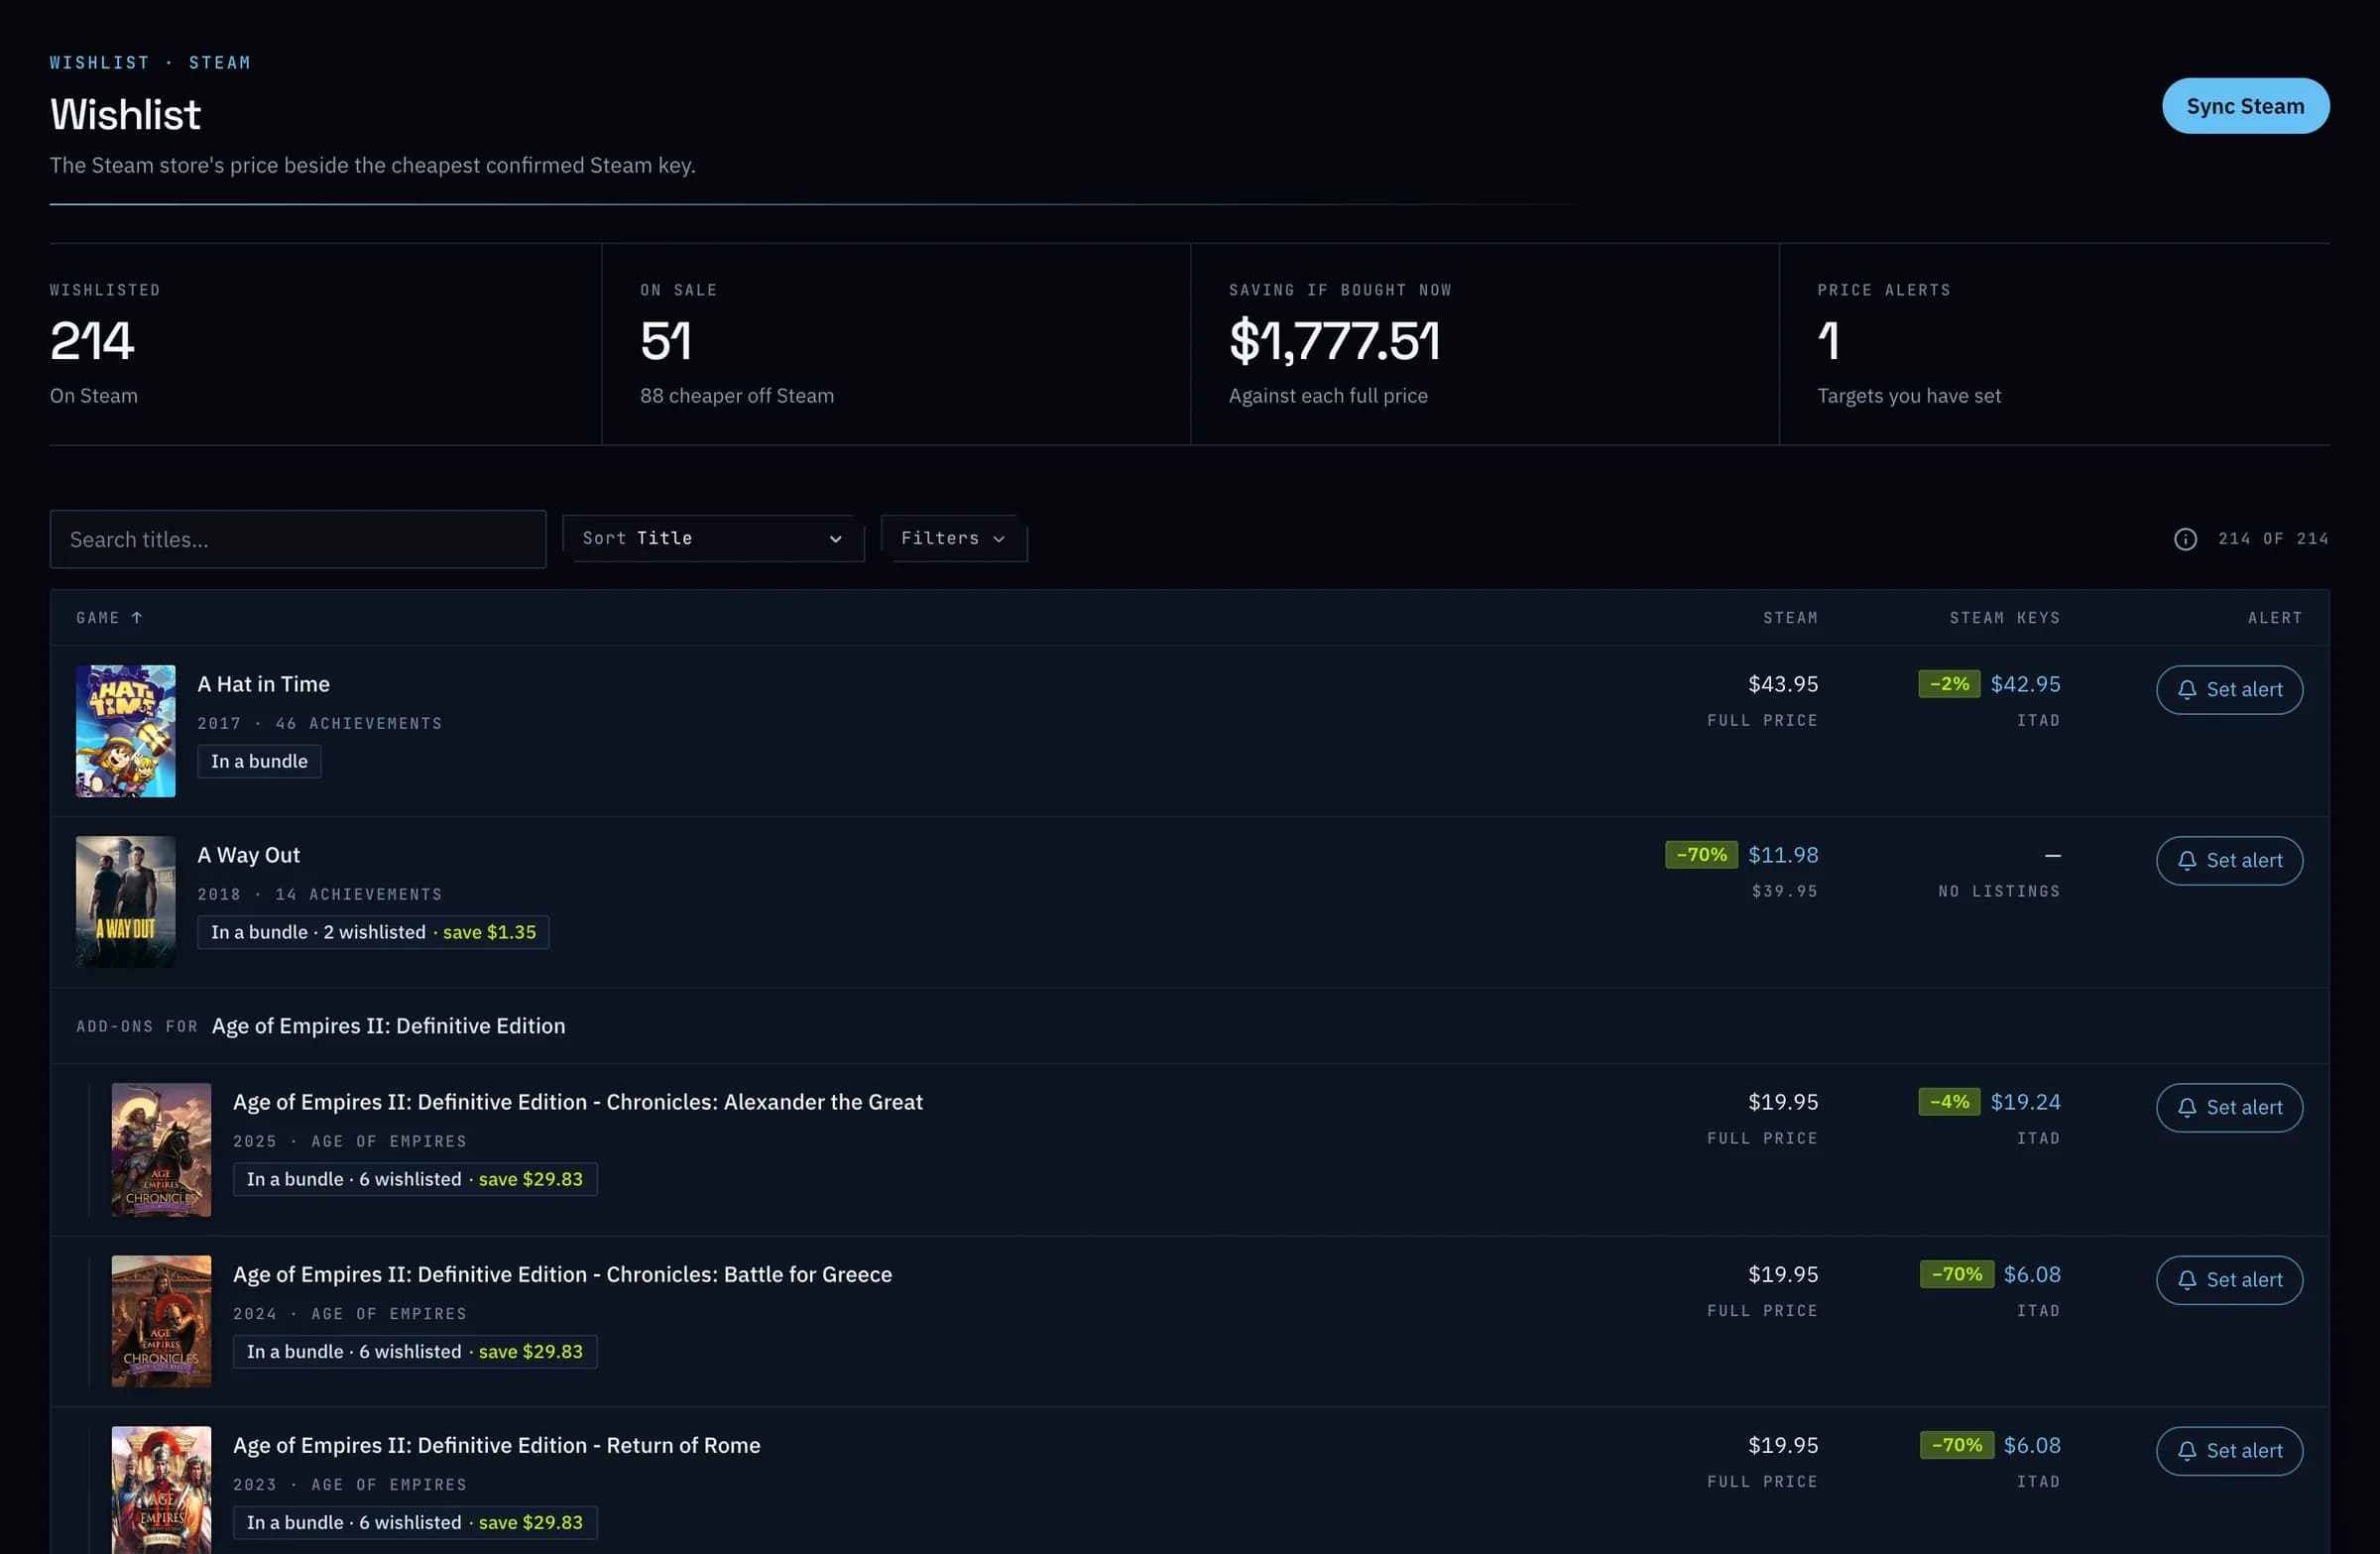Viewport: 2380px width, 1554px height.
Task: Click Alexander the Great's bundle tag
Action: click(x=415, y=1179)
